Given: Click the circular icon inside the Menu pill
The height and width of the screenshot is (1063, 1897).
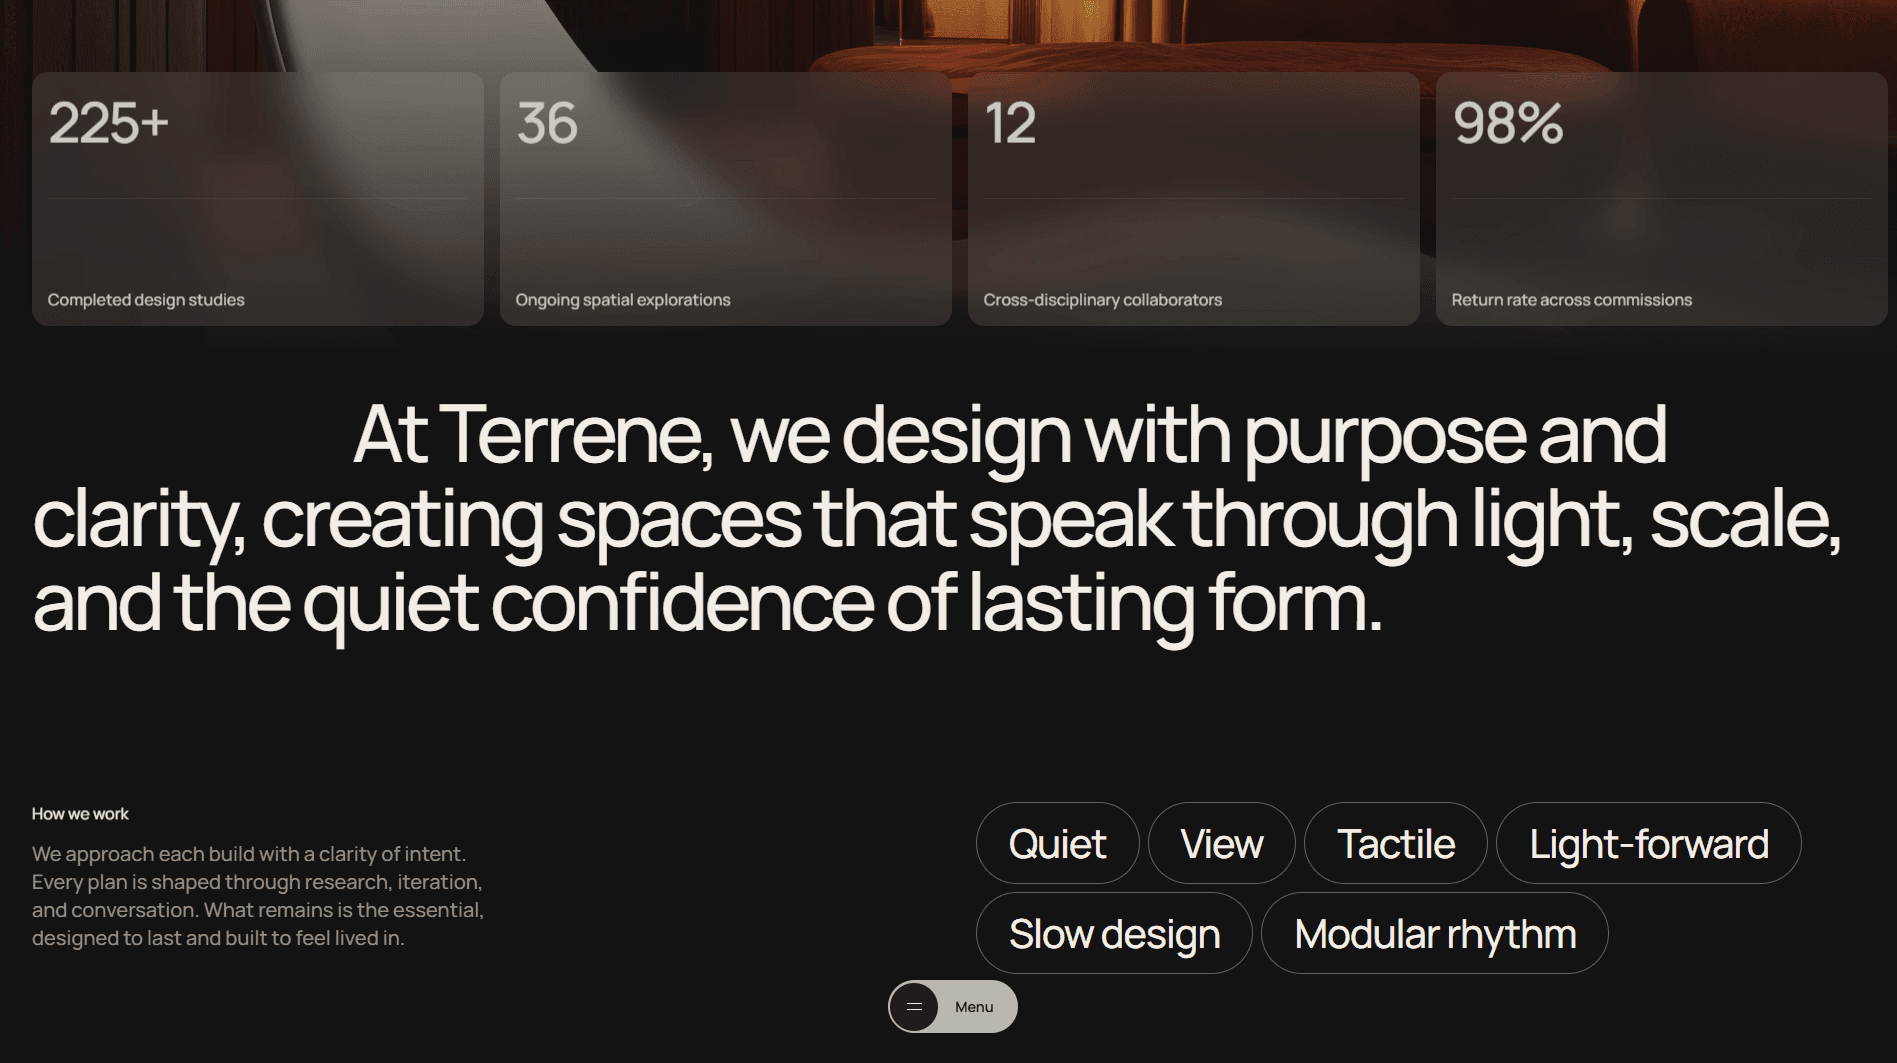Looking at the screenshot, I should [x=916, y=1007].
